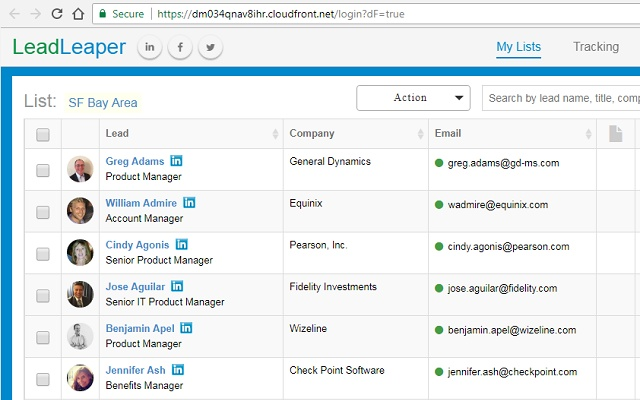Viewport: 640px width, 400px height.
Task: Click green status dot for cindy.agonis email
Action: (x=439, y=247)
